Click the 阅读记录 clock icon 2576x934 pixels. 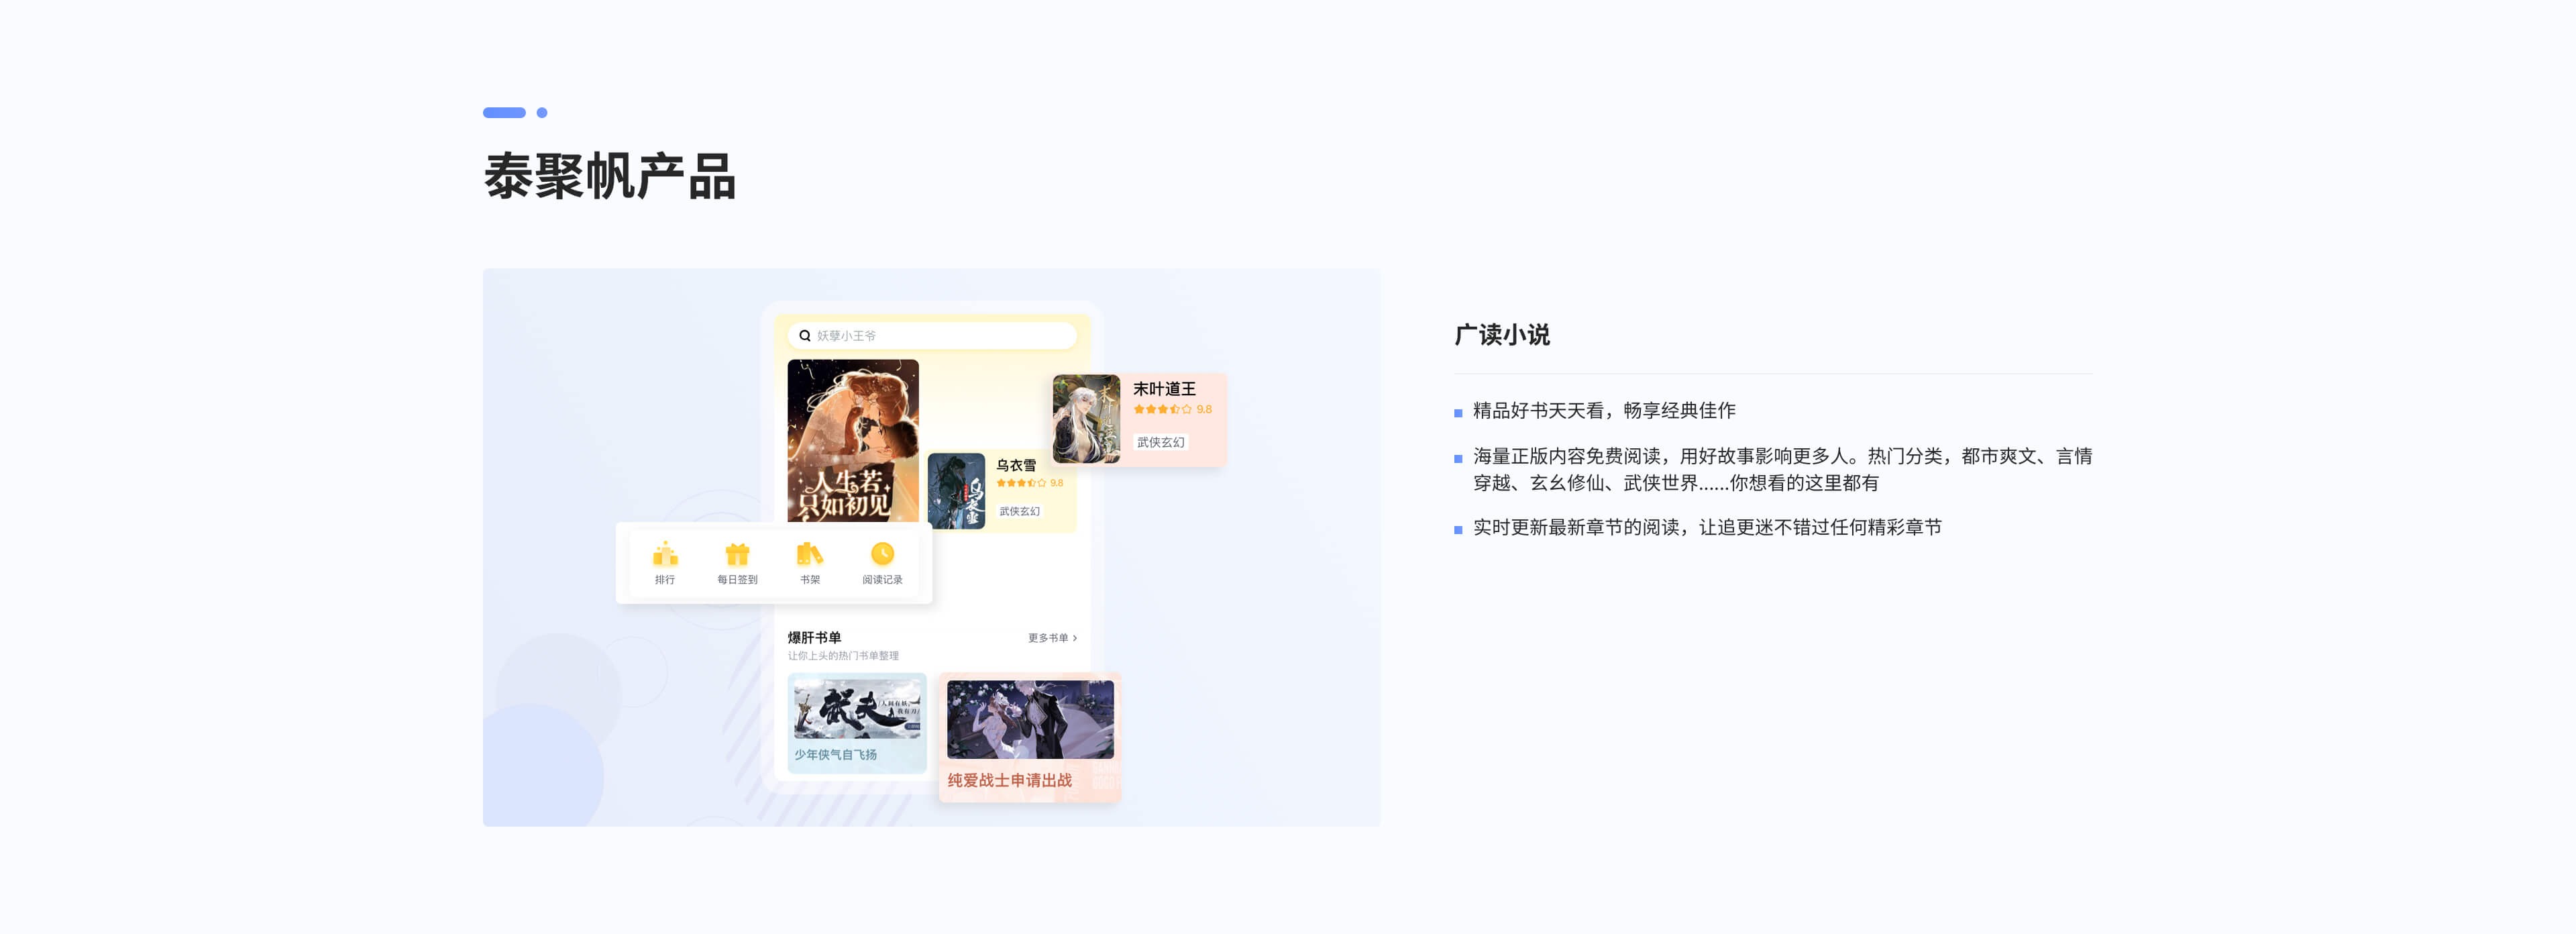[x=882, y=554]
